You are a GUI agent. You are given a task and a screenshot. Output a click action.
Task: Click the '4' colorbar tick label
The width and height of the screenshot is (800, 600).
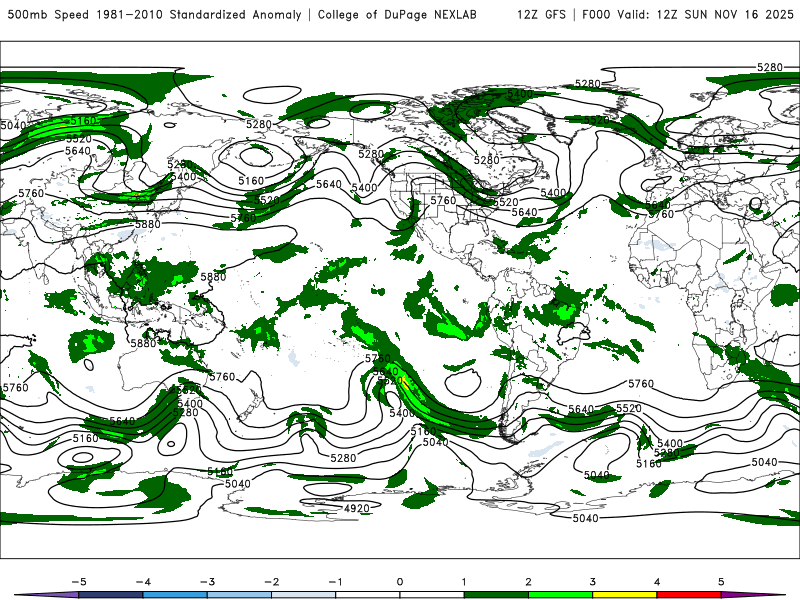click(657, 582)
